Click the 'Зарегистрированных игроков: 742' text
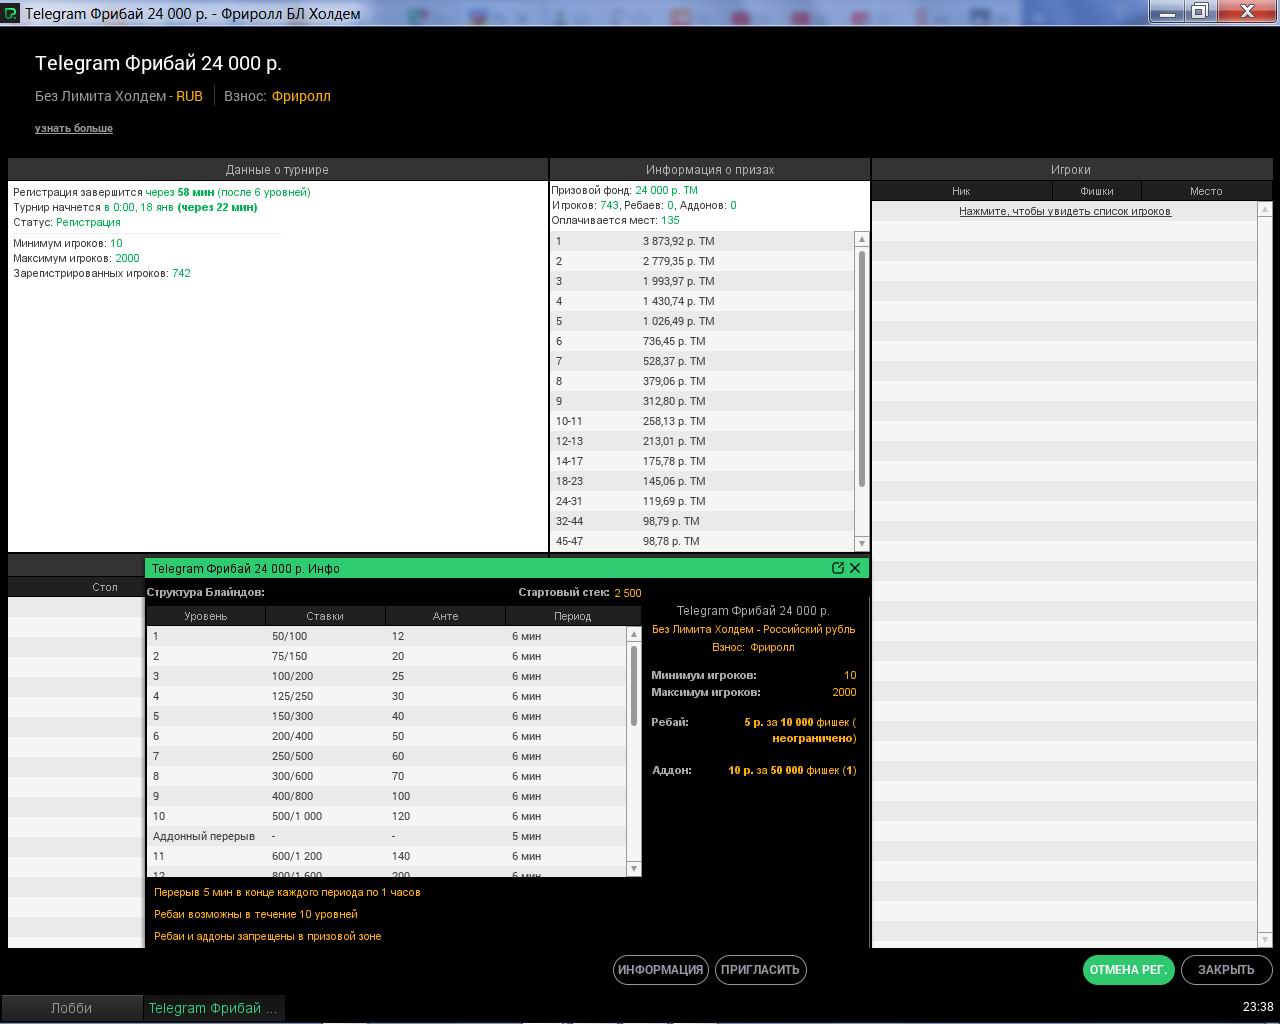This screenshot has height=1024, width=1280. (x=102, y=273)
